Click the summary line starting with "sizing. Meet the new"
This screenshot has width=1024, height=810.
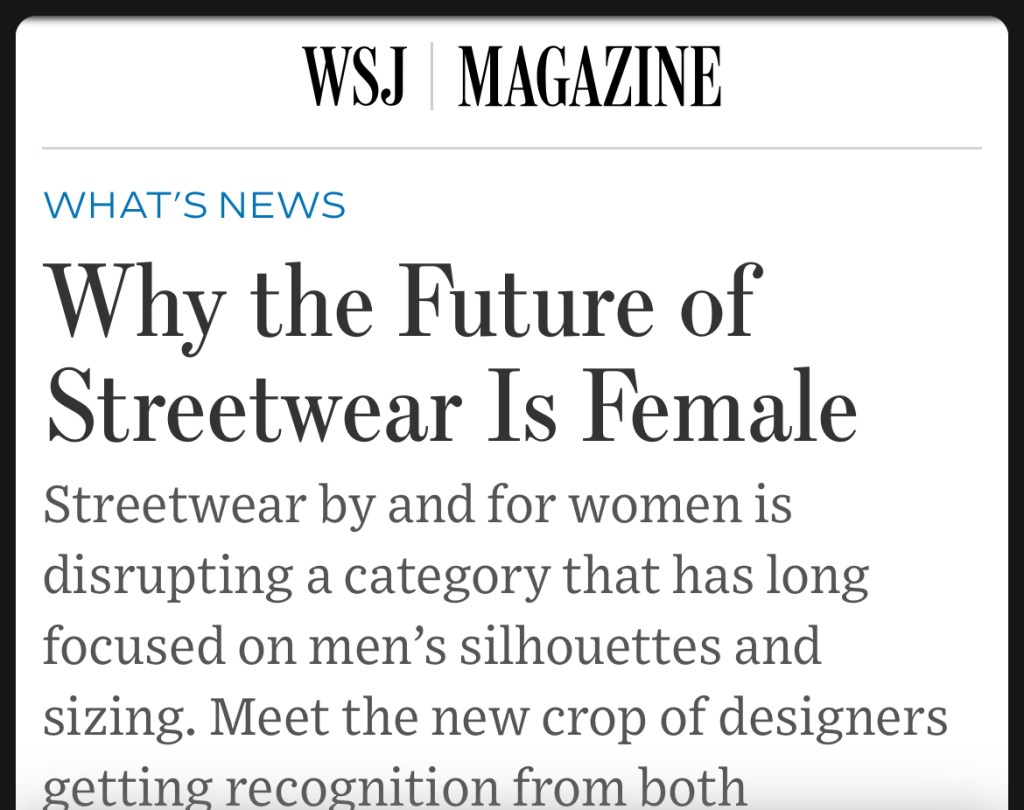pyautogui.click(x=494, y=716)
